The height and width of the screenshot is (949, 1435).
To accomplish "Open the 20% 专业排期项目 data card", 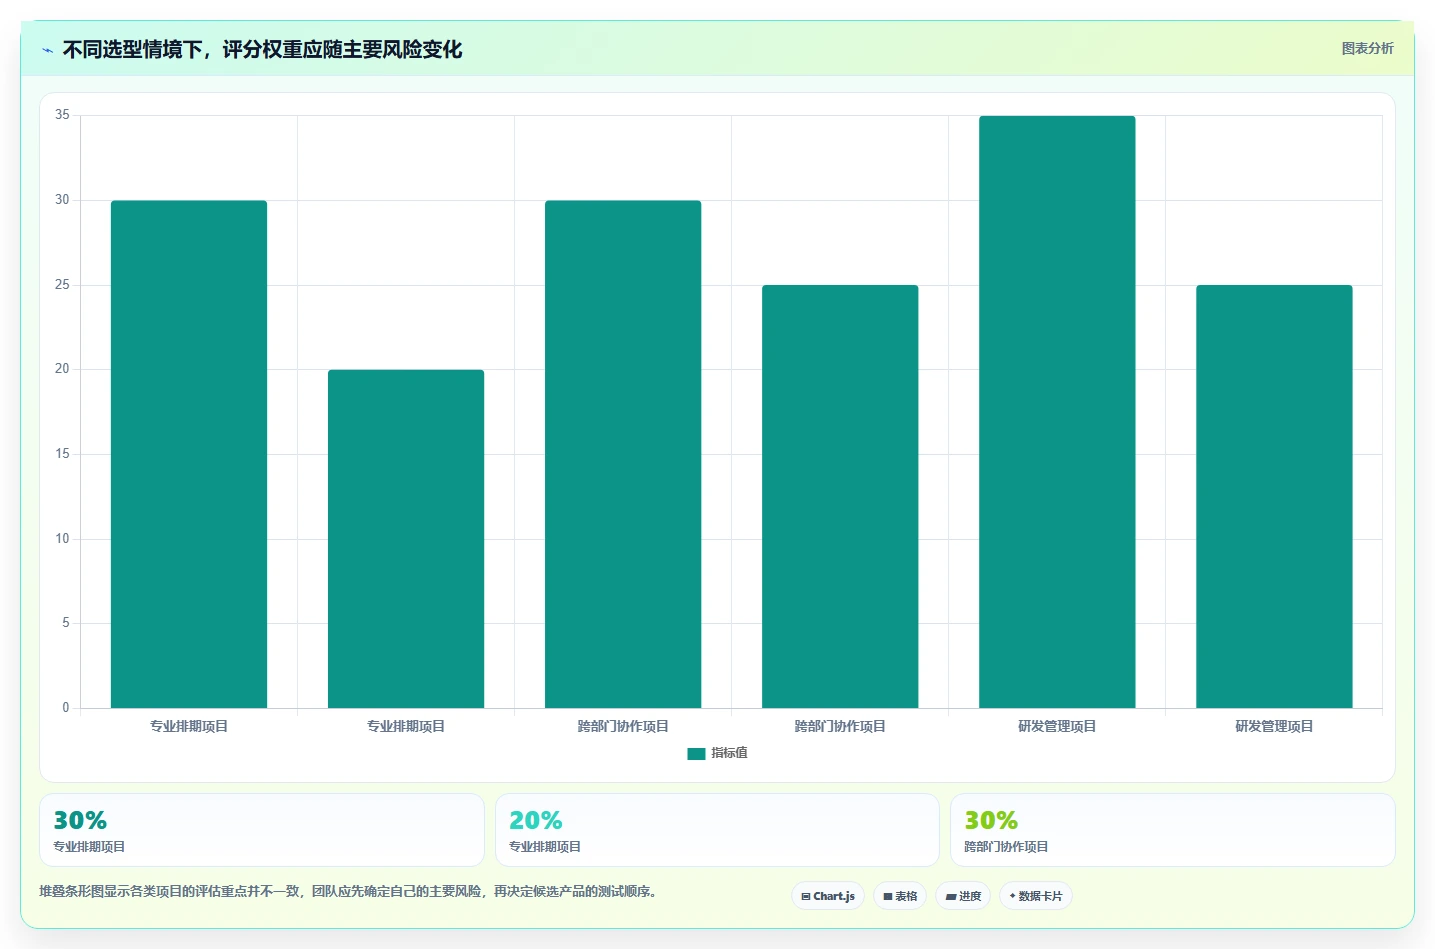I will 717,830.
